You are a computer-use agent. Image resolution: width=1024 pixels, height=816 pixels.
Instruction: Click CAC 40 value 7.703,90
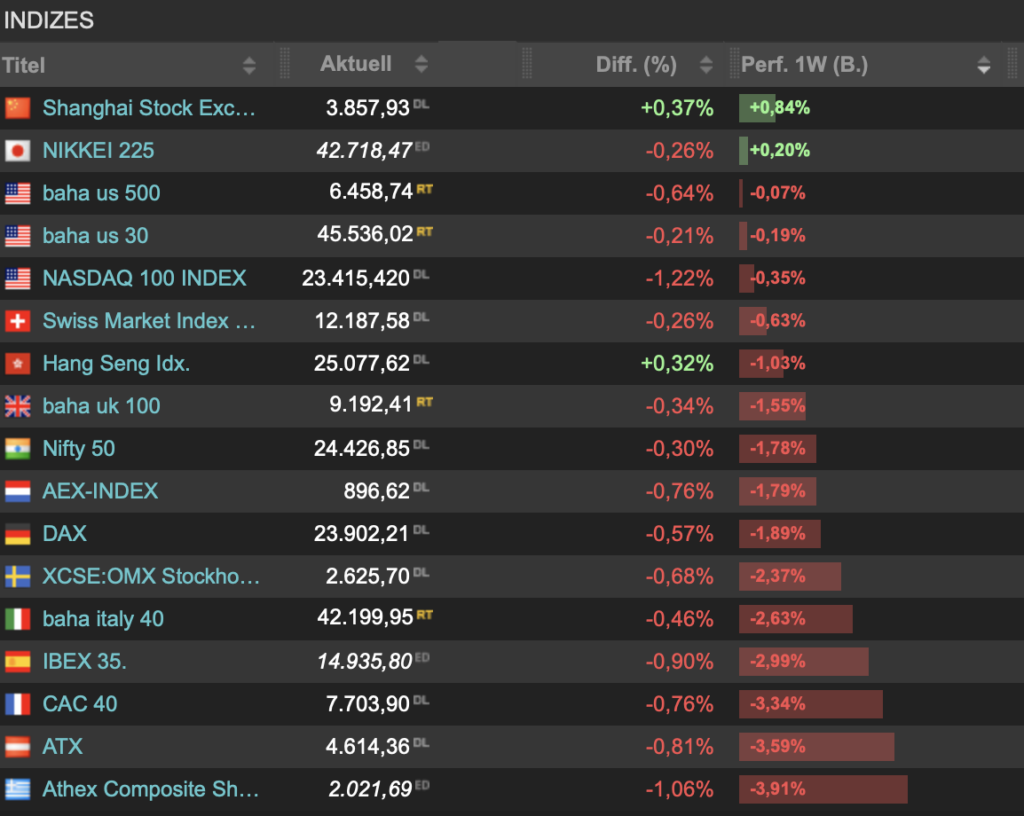pyautogui.click(x=368, y=704)
